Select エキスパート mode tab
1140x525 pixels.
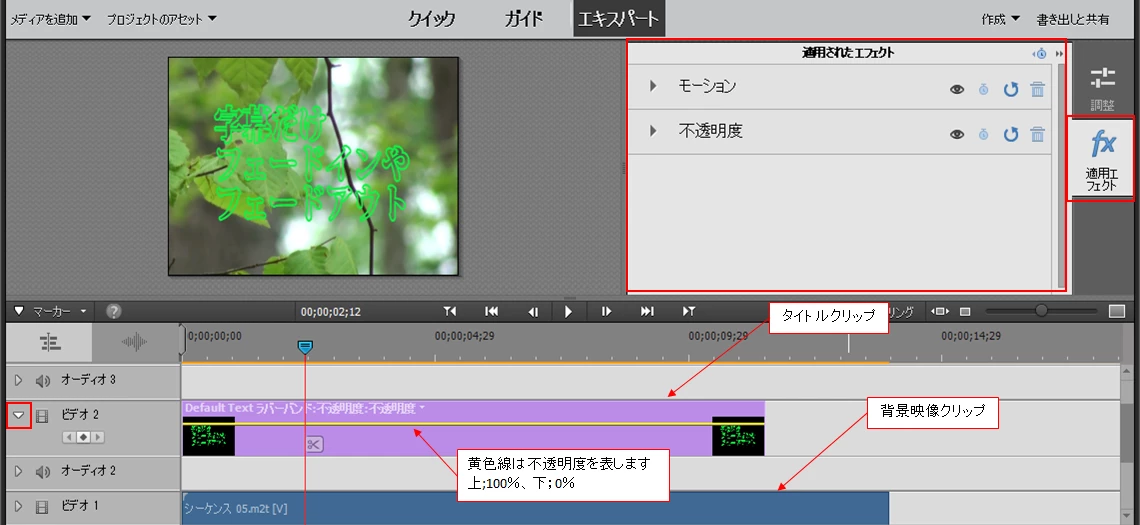pyautogui.click(x=619, y=19)
